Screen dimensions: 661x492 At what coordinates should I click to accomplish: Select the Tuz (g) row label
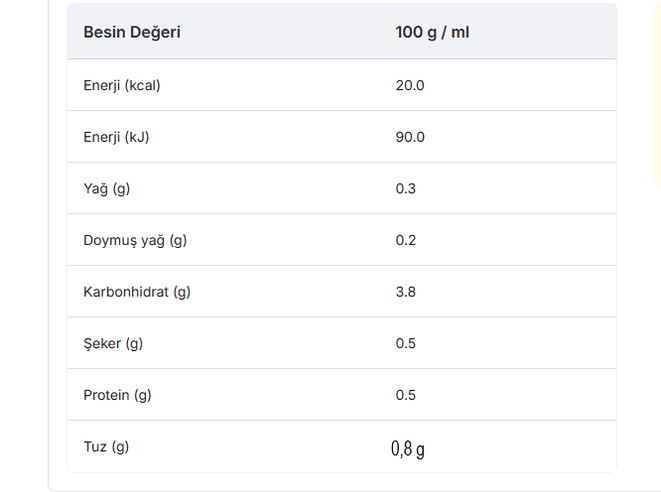(106, 446)
